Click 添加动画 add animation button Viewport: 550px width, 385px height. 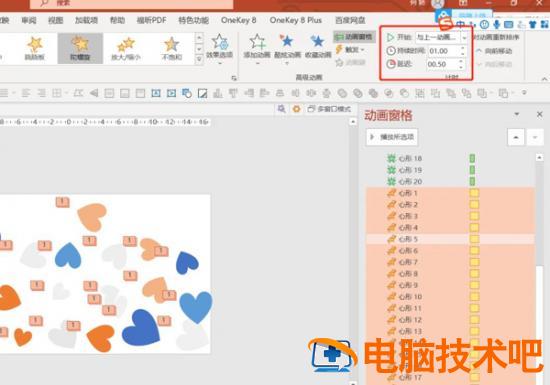(x=257, y=49)
